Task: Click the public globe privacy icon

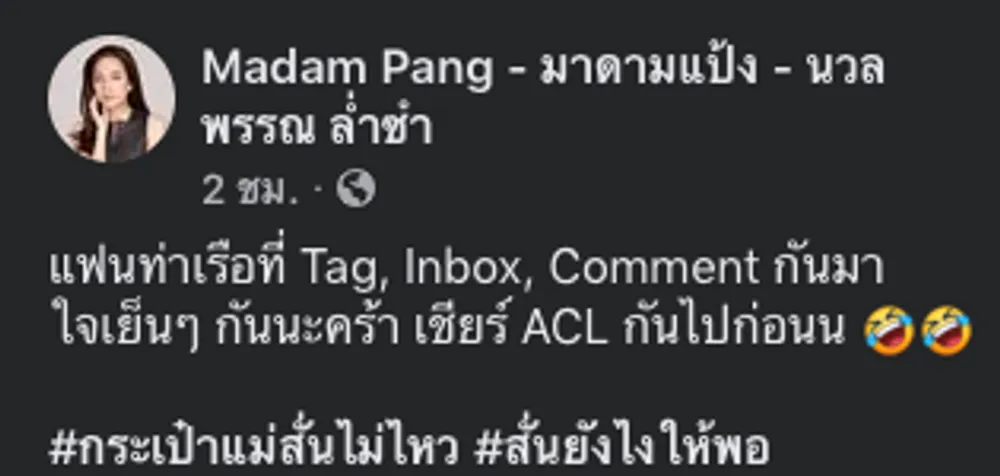Action: pyautogui.click(x=356, y=190)
